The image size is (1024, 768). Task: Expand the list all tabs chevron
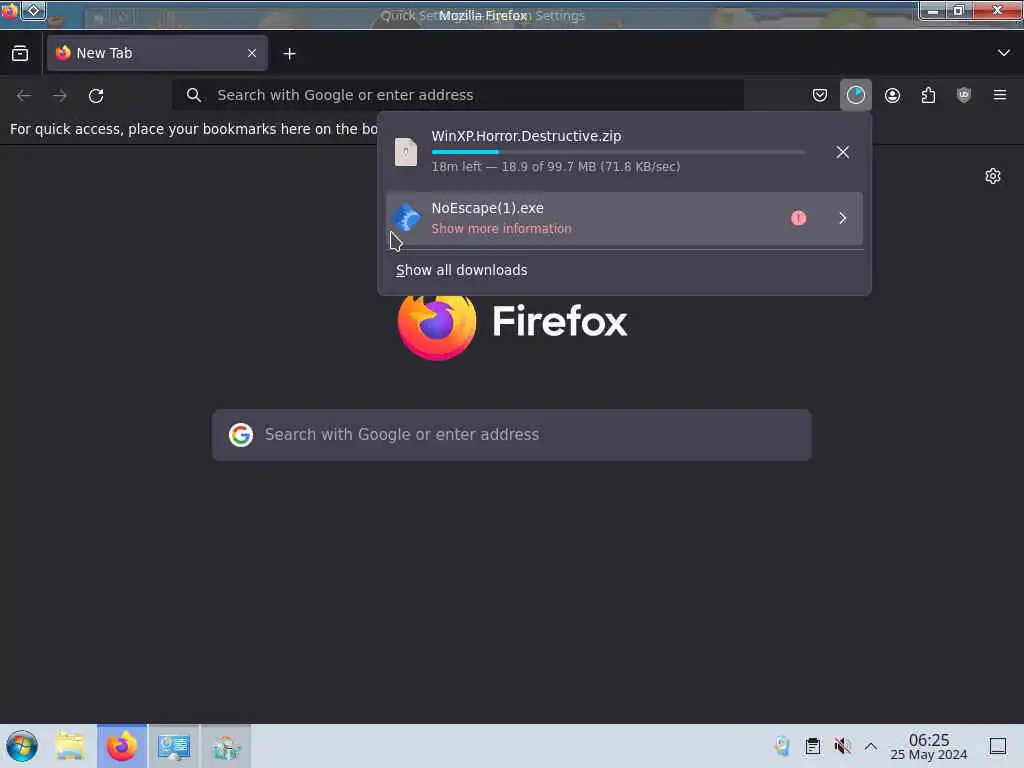(1004, 53)
